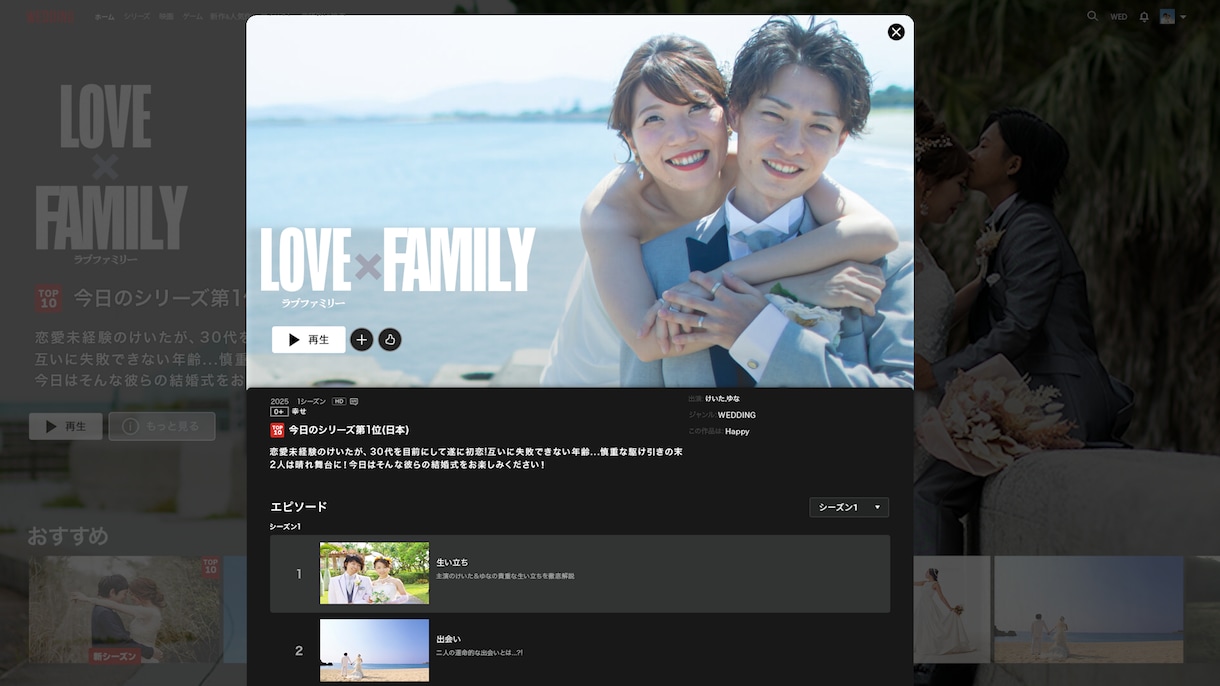Open the ゲーム navigation item
Viewport: 1220px width, 686px height.
195,16
